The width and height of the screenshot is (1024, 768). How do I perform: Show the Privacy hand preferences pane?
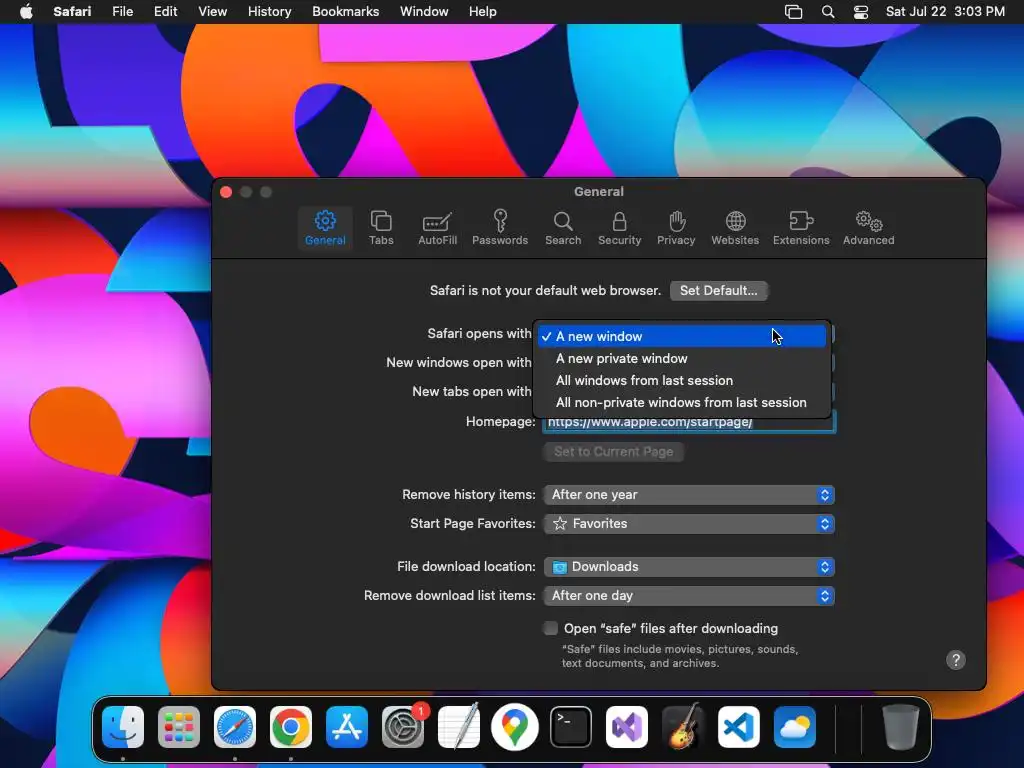tap(676, 228)
